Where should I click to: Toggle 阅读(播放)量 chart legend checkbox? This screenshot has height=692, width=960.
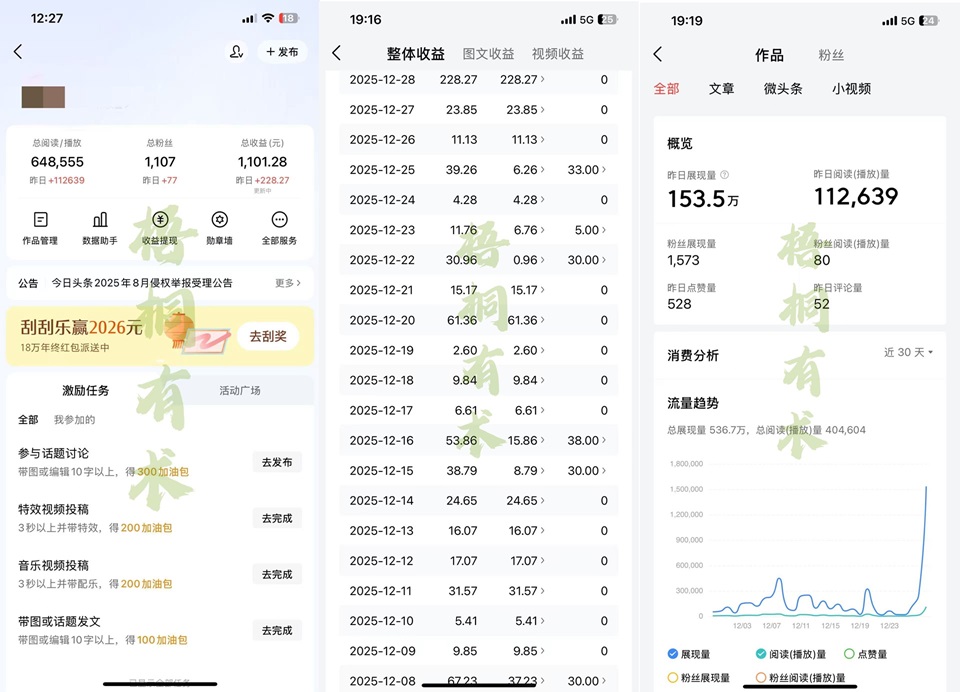point(762,654)
